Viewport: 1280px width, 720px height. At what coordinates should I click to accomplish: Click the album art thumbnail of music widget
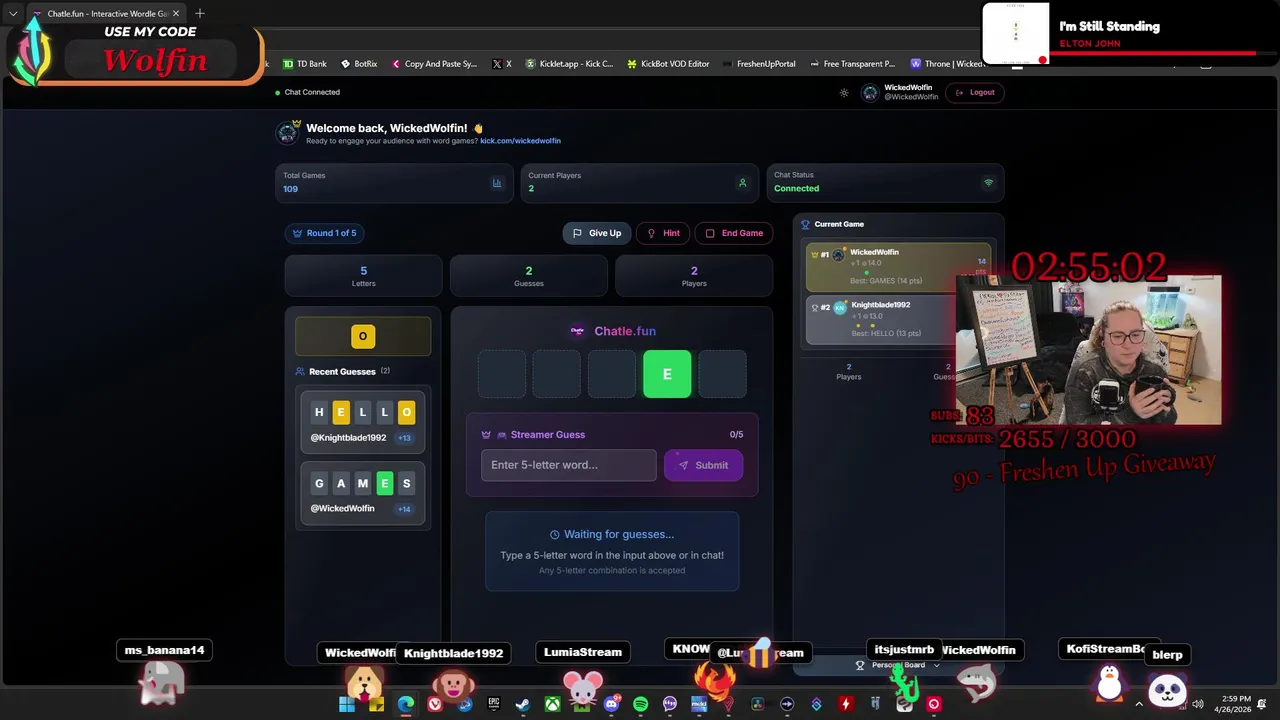coord(1016,32)
